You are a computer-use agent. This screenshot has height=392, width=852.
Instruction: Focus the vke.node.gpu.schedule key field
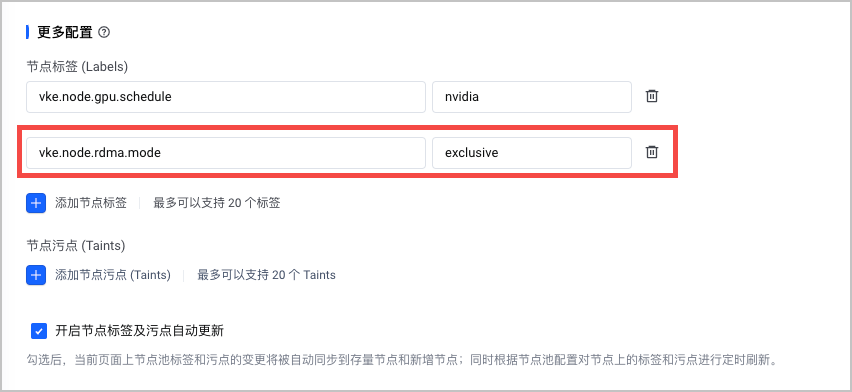point(225,97)
